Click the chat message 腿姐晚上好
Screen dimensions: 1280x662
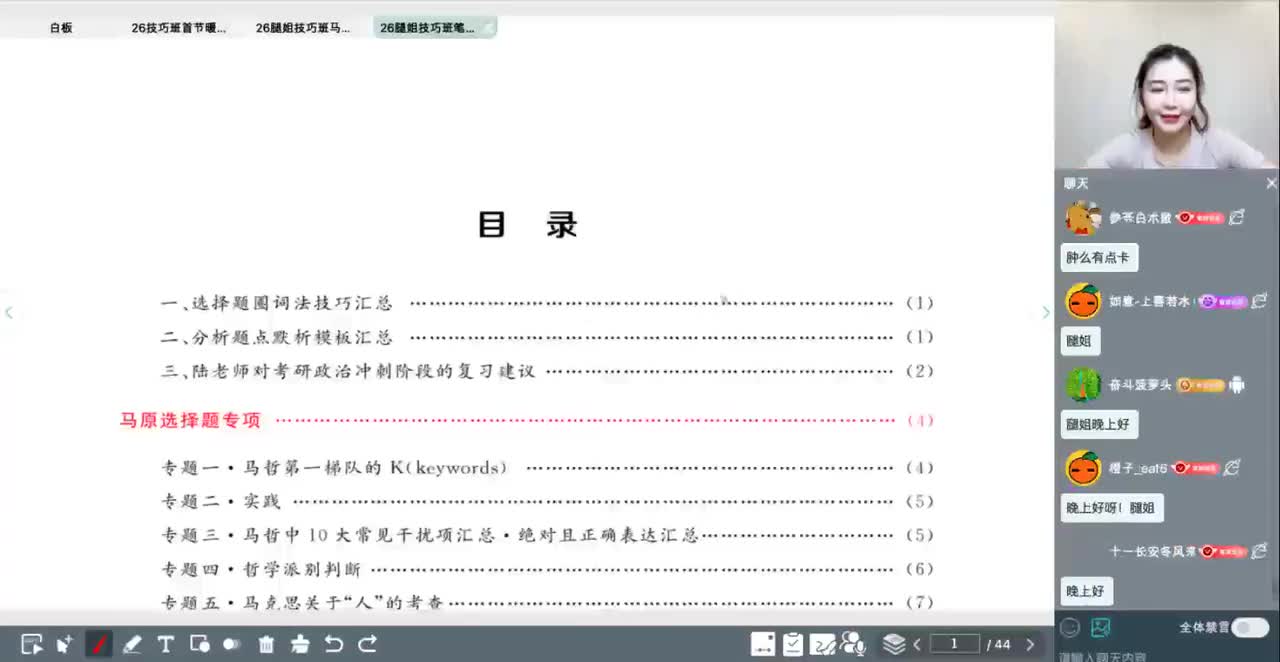1098,424
